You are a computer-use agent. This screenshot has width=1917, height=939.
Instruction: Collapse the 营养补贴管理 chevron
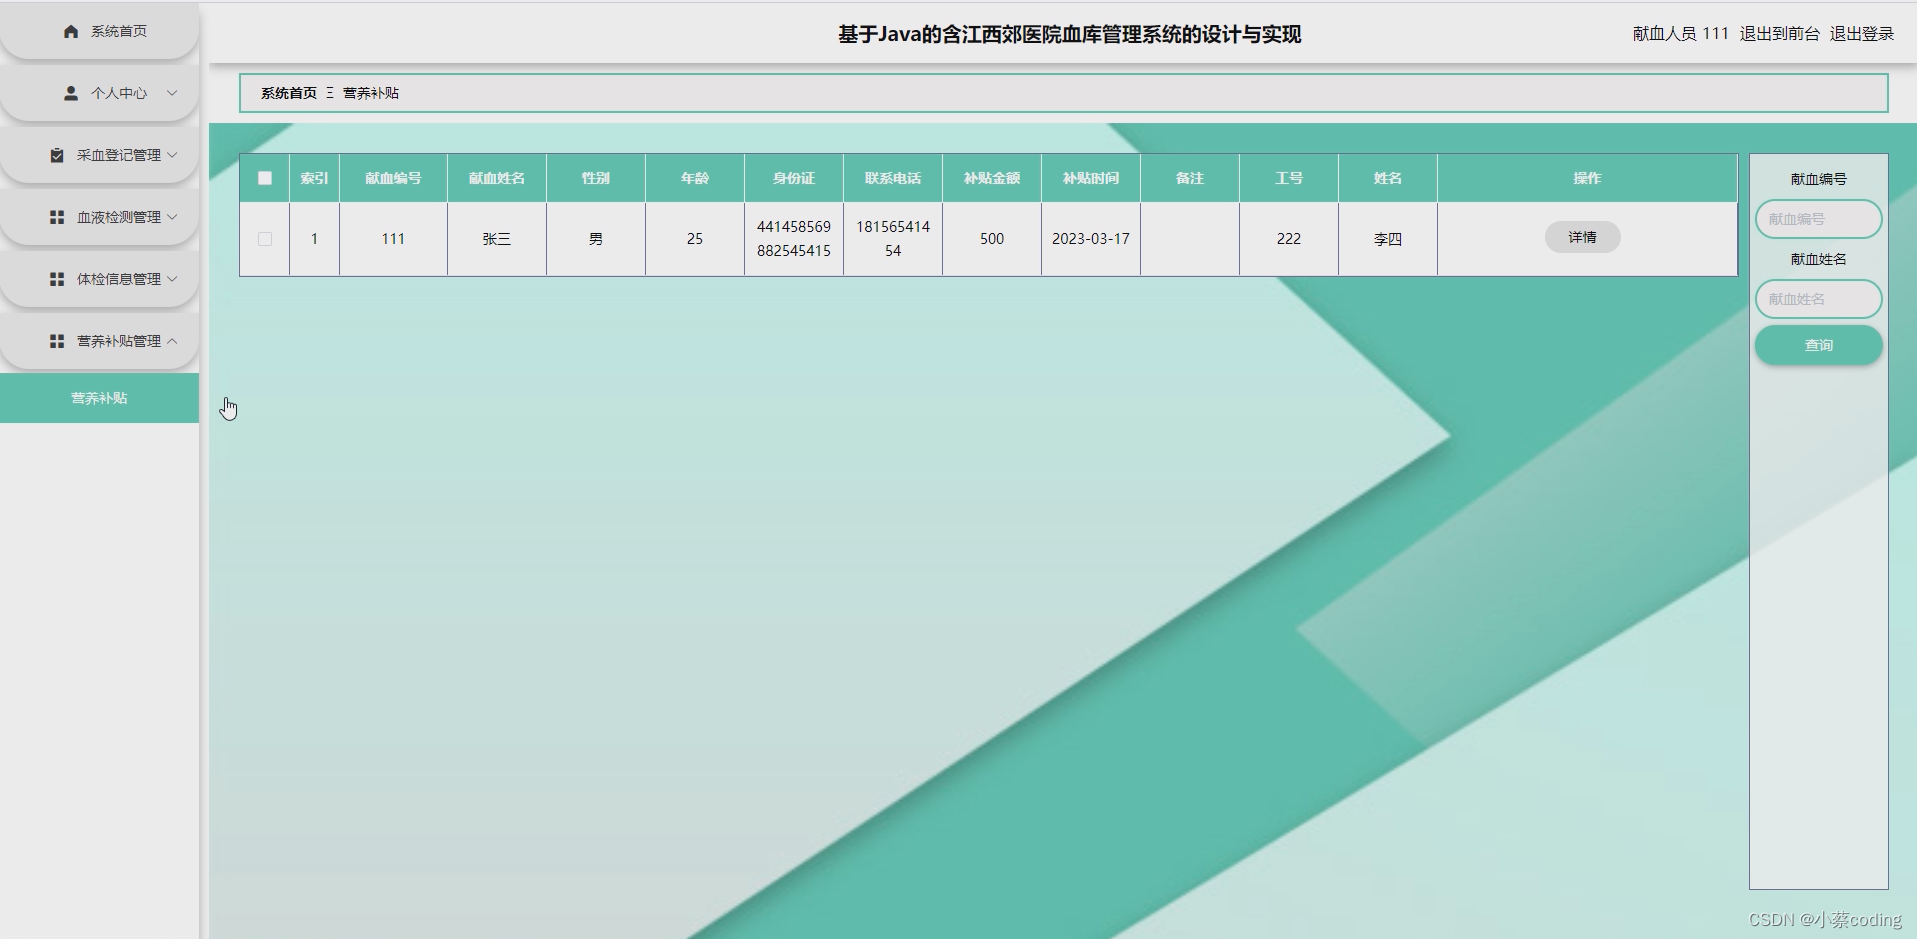pyautogui.click(x=172, y=341)
